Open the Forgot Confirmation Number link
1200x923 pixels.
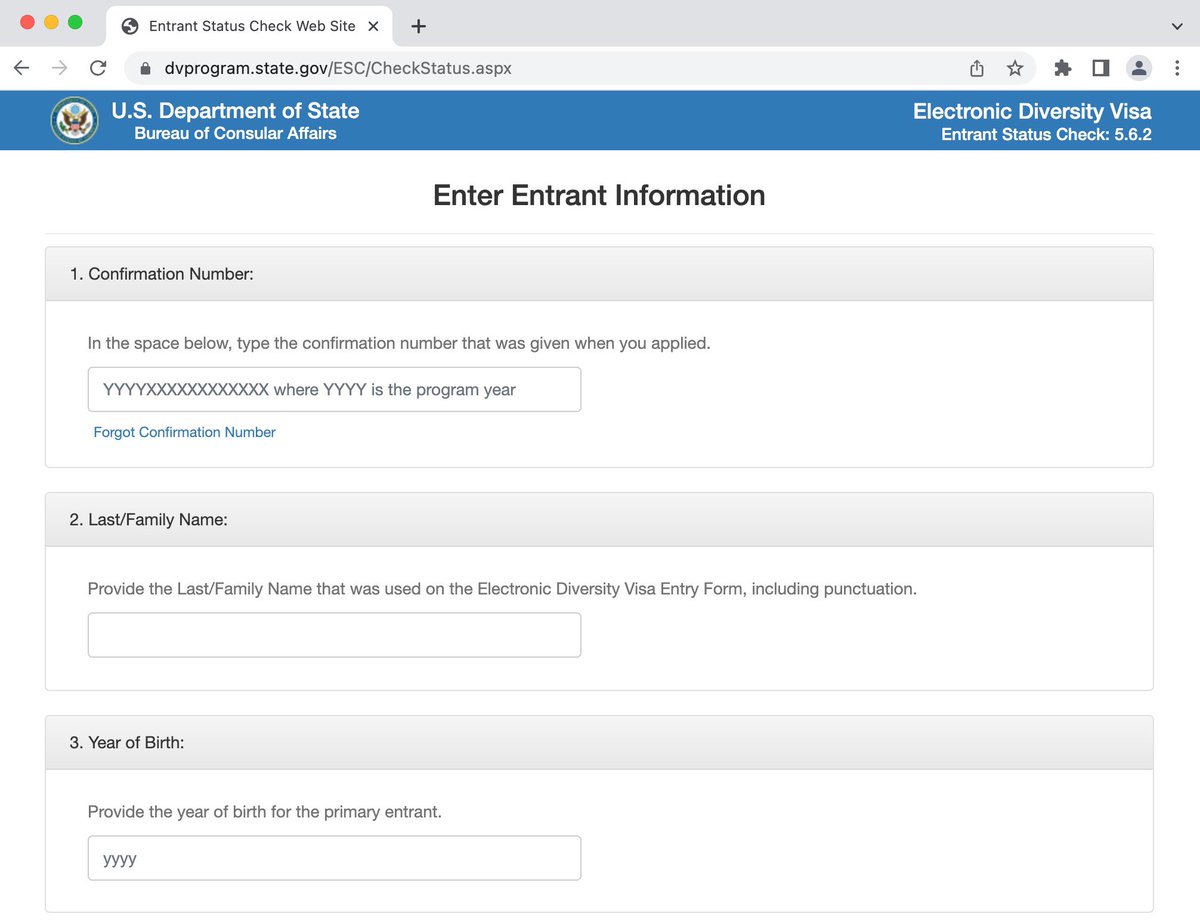[184, 432]
